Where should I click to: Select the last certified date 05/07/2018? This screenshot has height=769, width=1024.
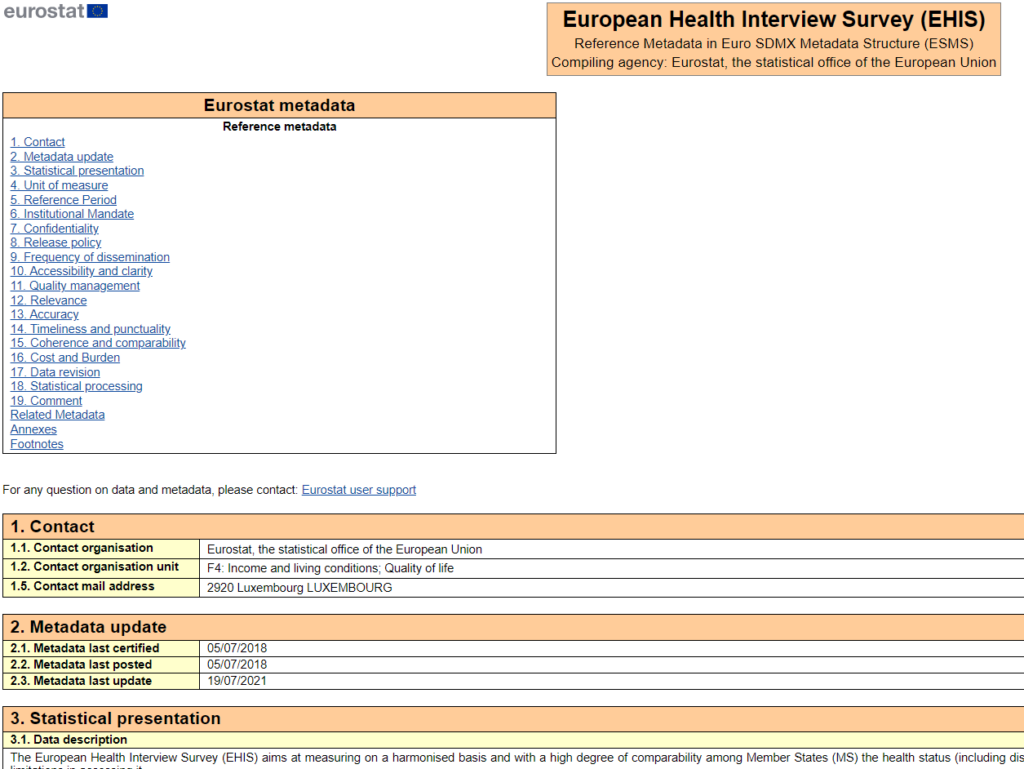[237, 648]
